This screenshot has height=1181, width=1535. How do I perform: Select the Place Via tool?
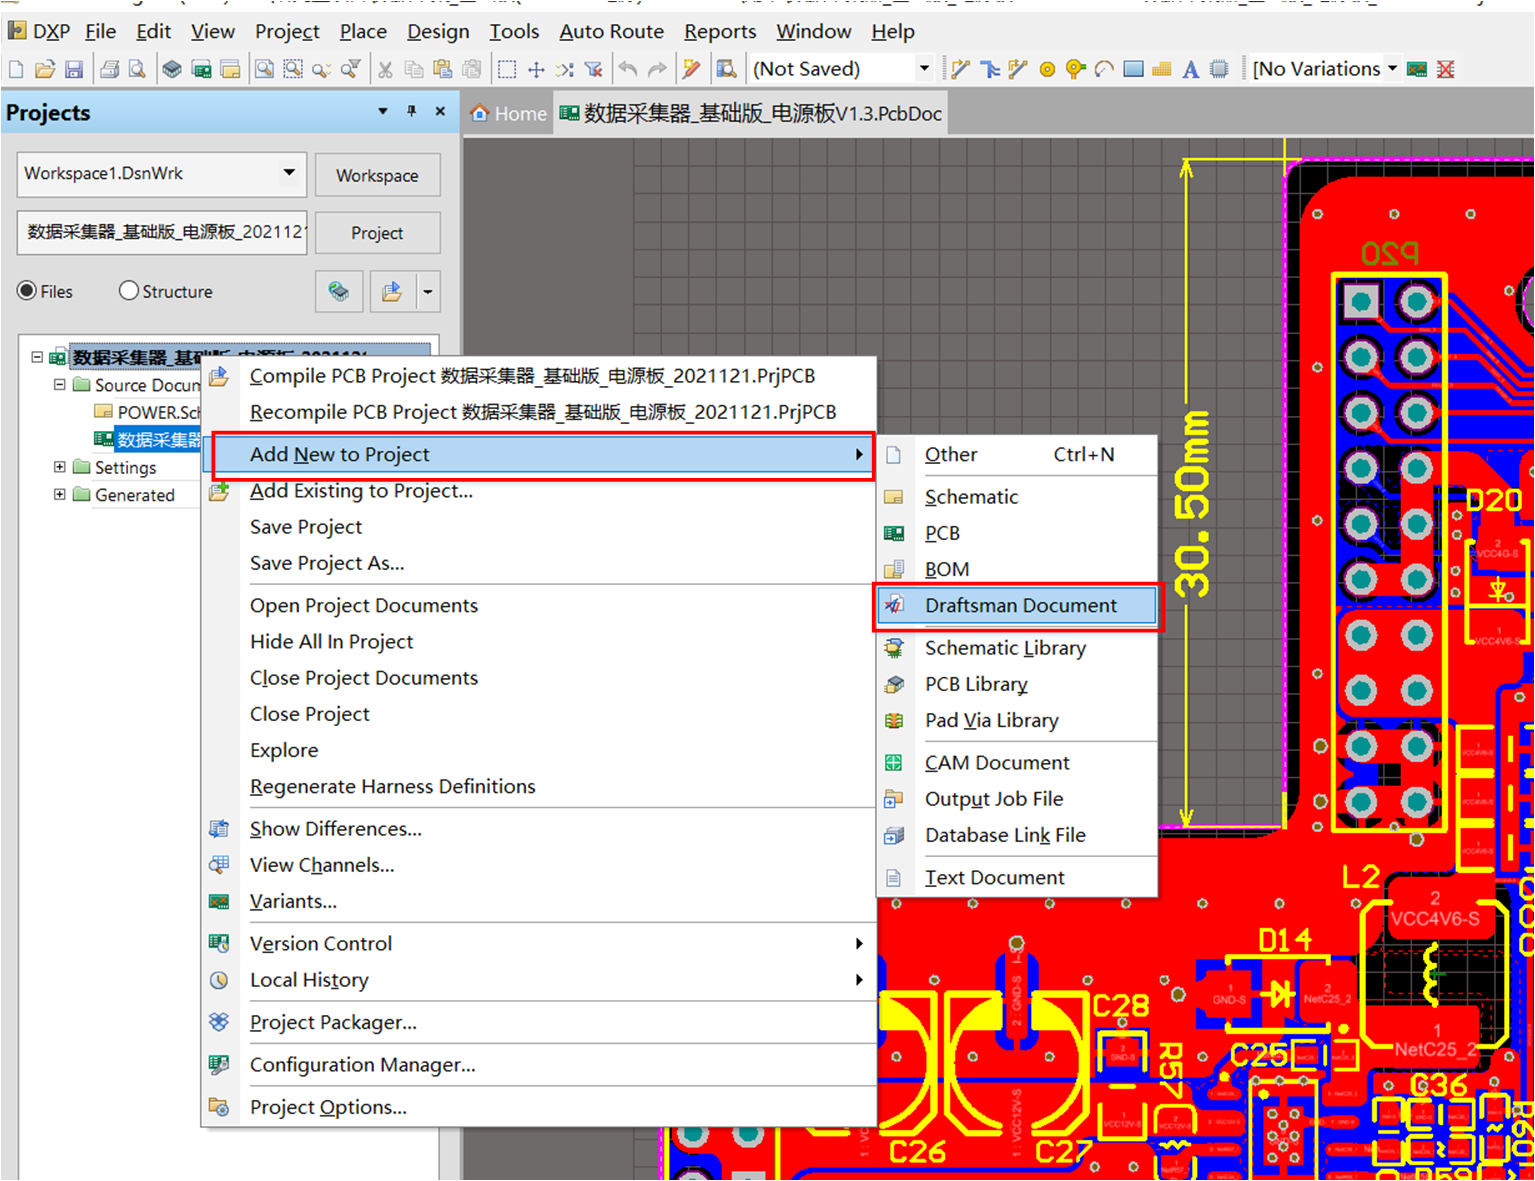pyautogui.click(x=1074, y=68)
